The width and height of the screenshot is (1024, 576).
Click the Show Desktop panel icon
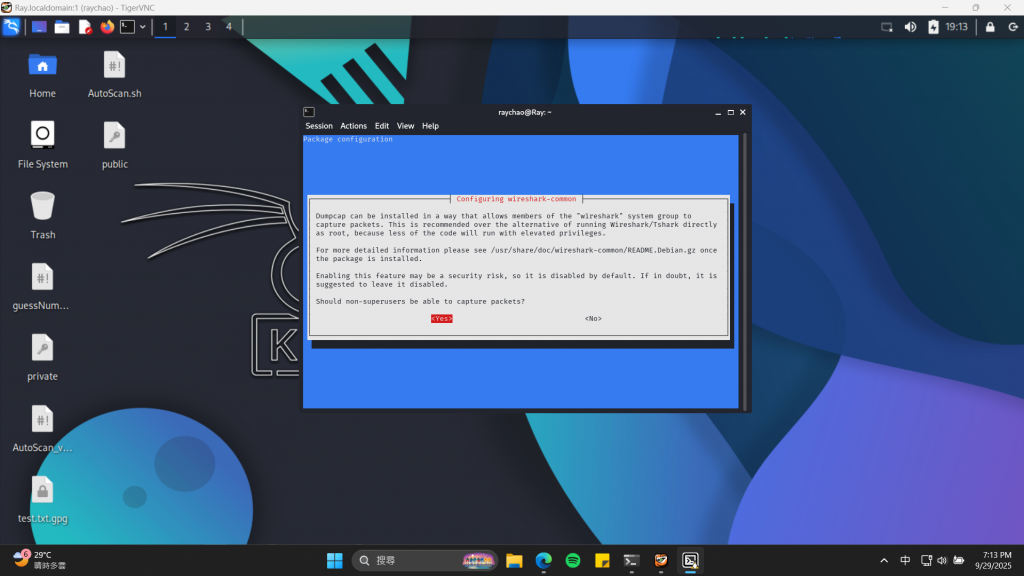39,27
